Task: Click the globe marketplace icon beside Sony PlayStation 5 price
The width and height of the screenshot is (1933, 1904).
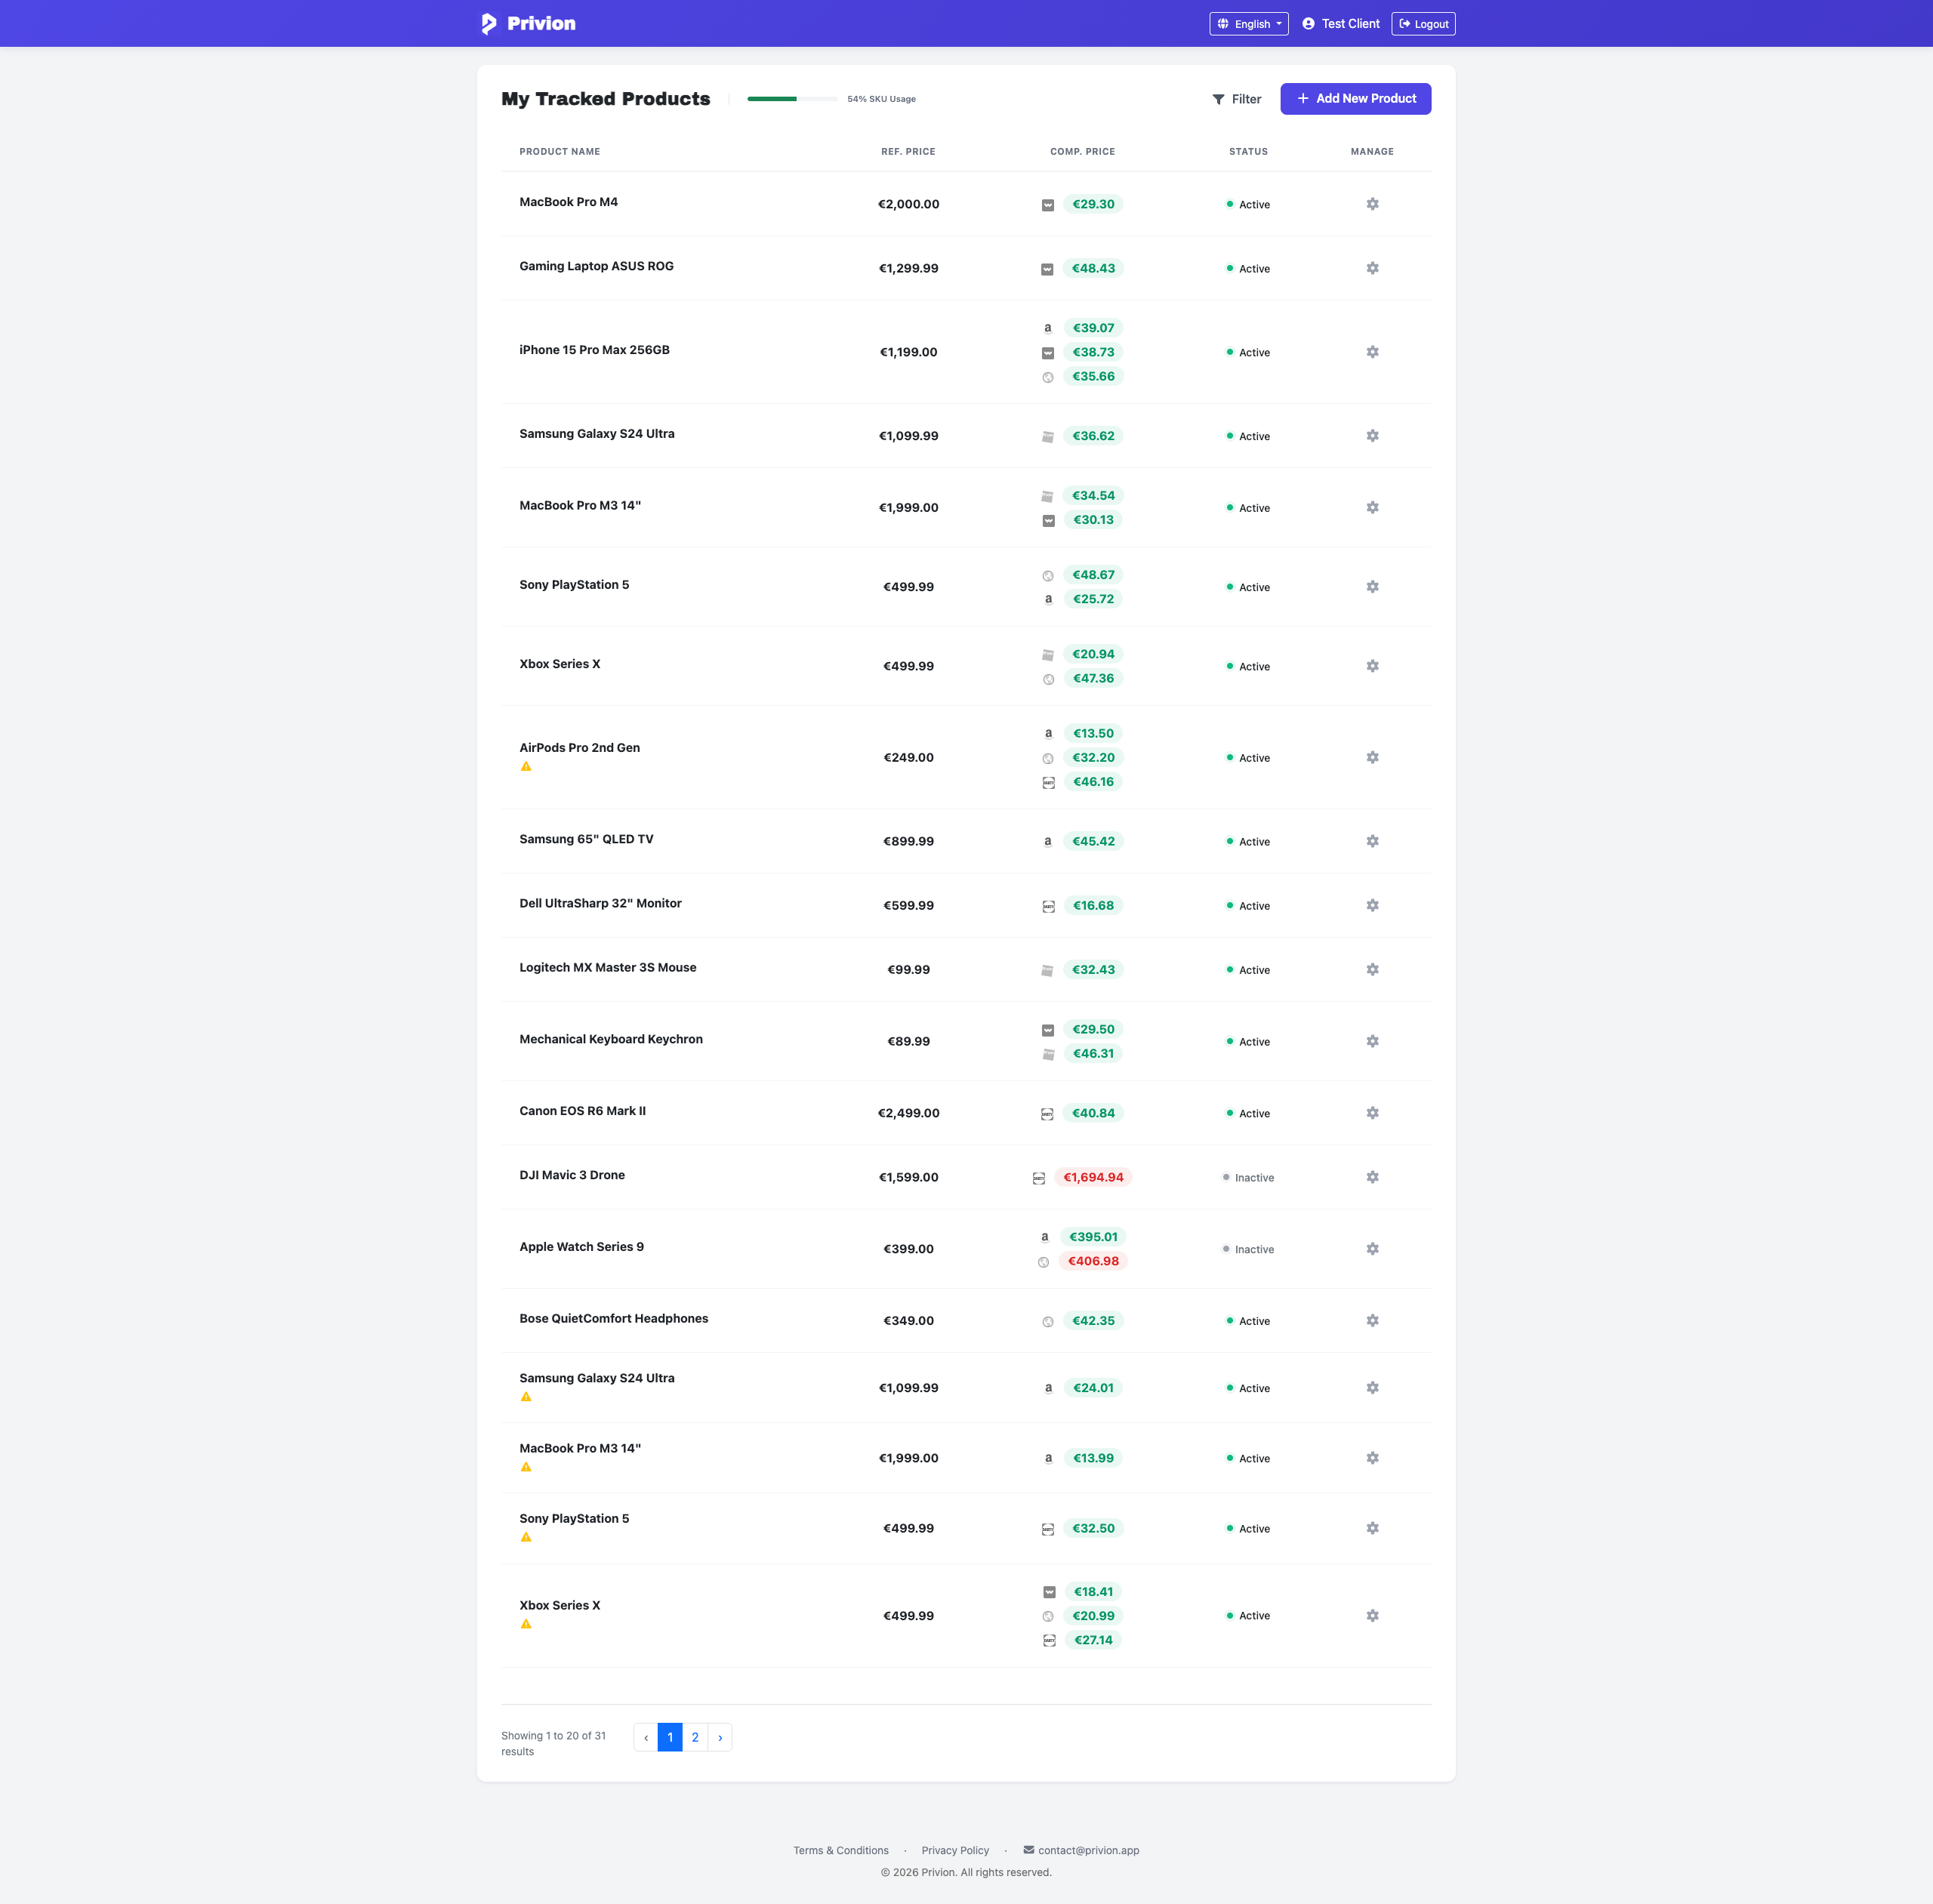Action: pos(1047,575)
